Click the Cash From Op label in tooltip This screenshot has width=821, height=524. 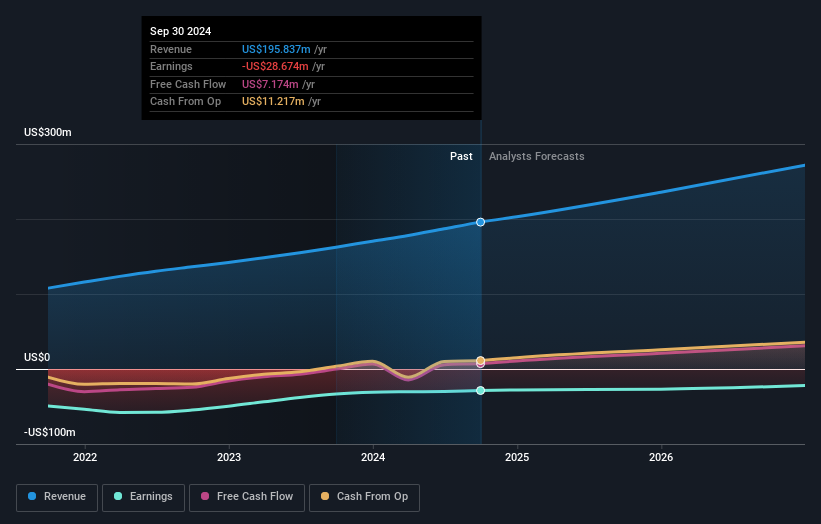(x=185, y=102)
